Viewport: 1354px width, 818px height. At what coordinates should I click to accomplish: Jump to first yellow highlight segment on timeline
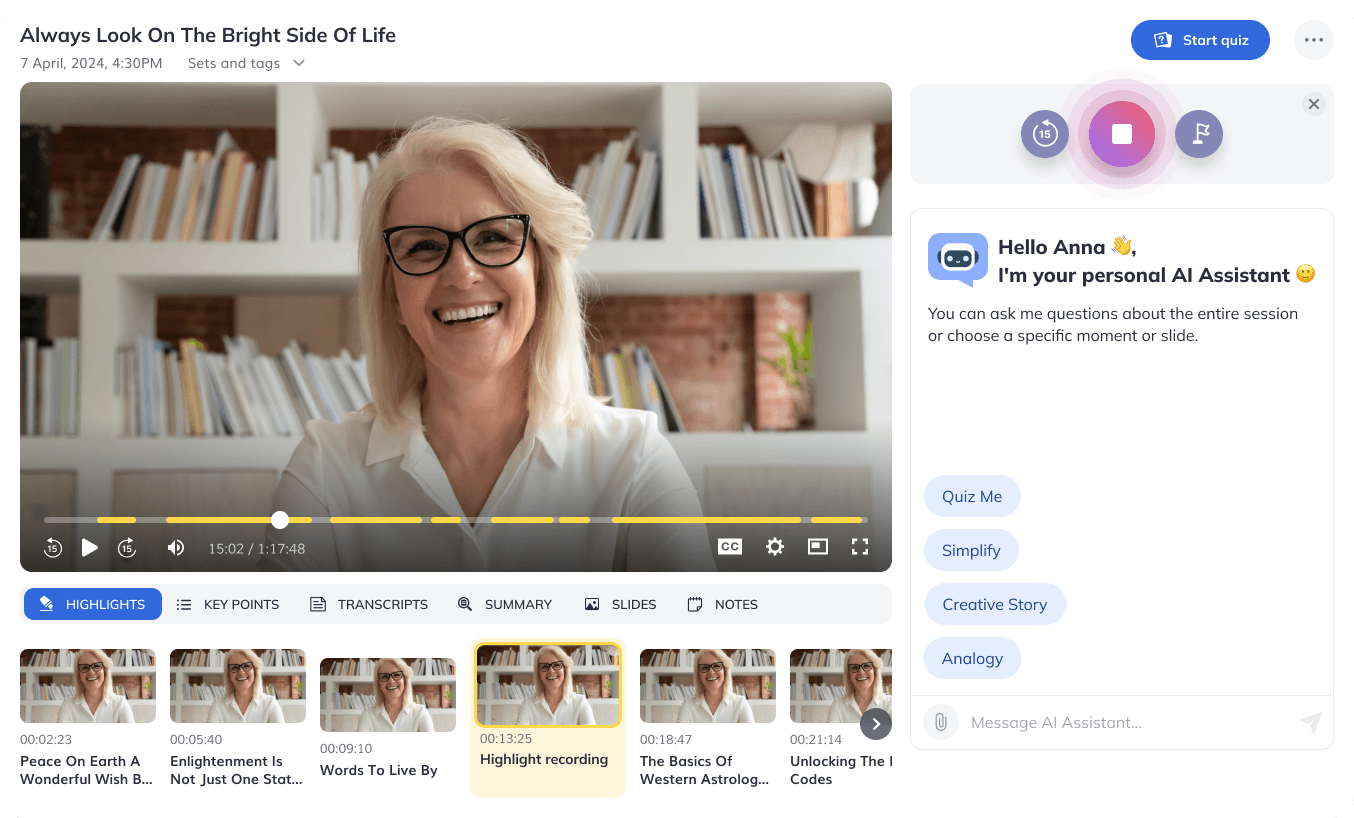[x=116, y=520]
